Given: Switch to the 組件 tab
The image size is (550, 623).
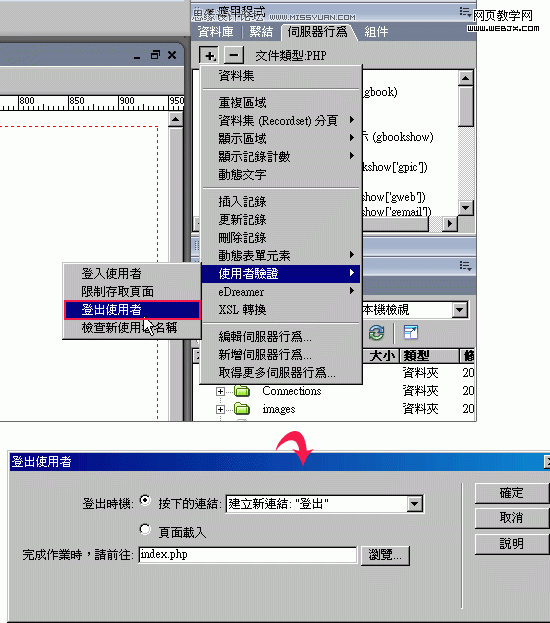Looking at the screenshot, I should (x=376, y=32).
